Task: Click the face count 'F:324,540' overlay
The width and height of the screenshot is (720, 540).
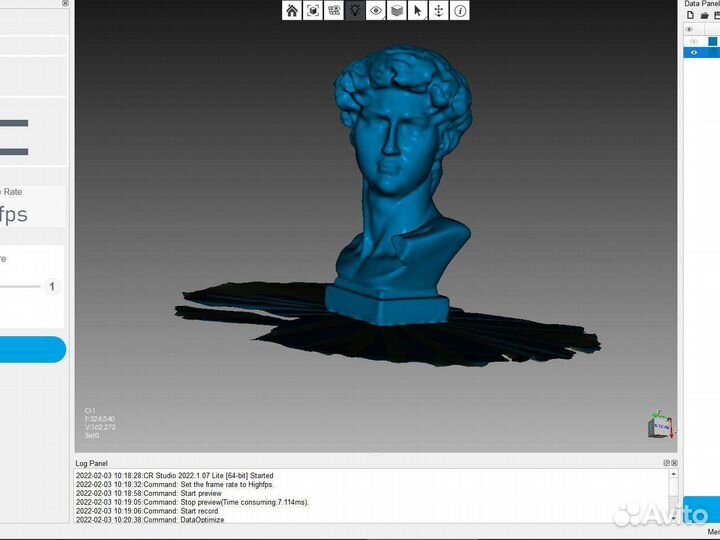Action: tap(100, 419)
